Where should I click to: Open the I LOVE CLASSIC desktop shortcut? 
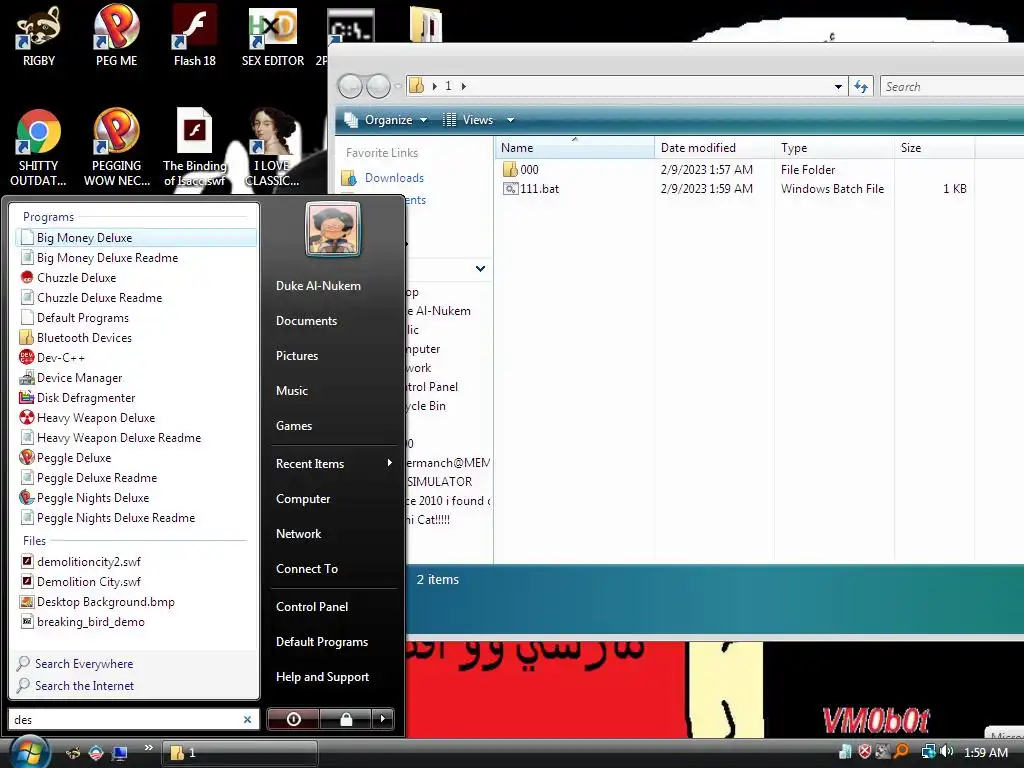pyautogui.click(x=272, y=148)
